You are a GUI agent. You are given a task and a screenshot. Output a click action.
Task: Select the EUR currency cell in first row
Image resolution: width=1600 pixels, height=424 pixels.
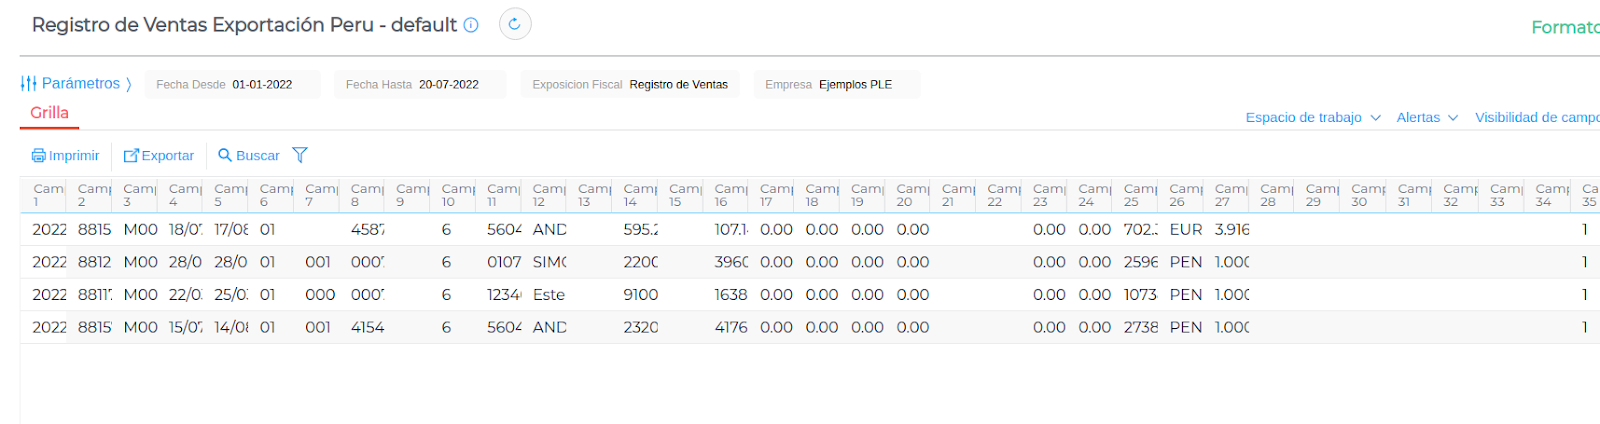[x=1186, y=230]
